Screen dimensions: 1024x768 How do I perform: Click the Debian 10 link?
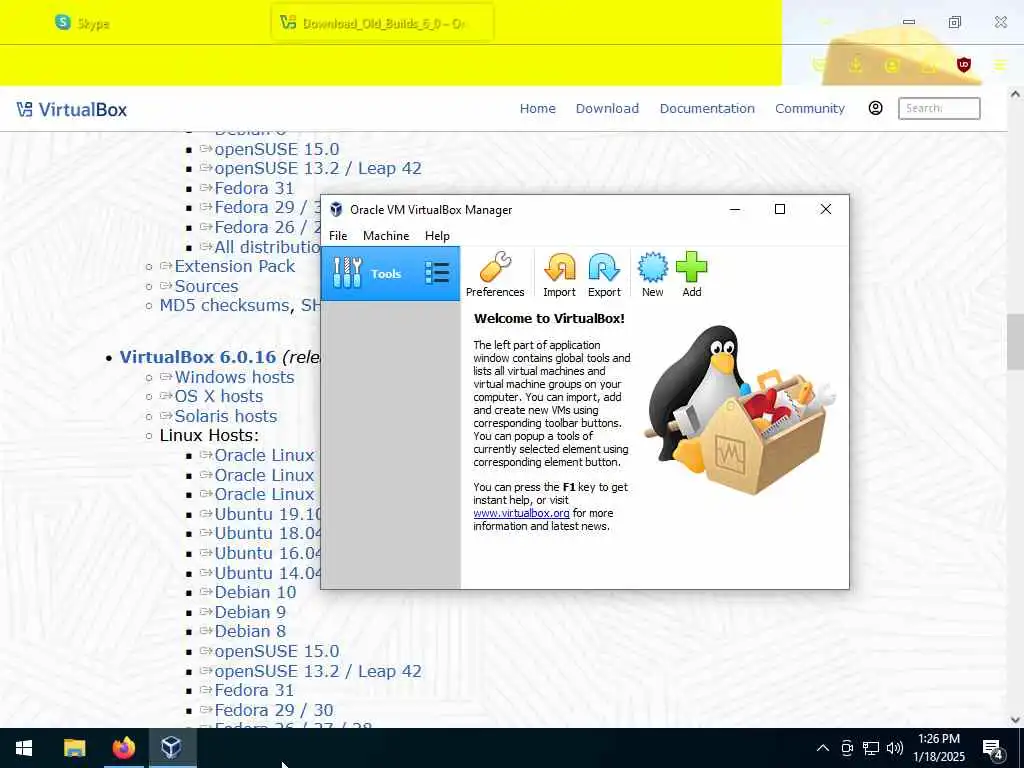click(x=255, y=592)
